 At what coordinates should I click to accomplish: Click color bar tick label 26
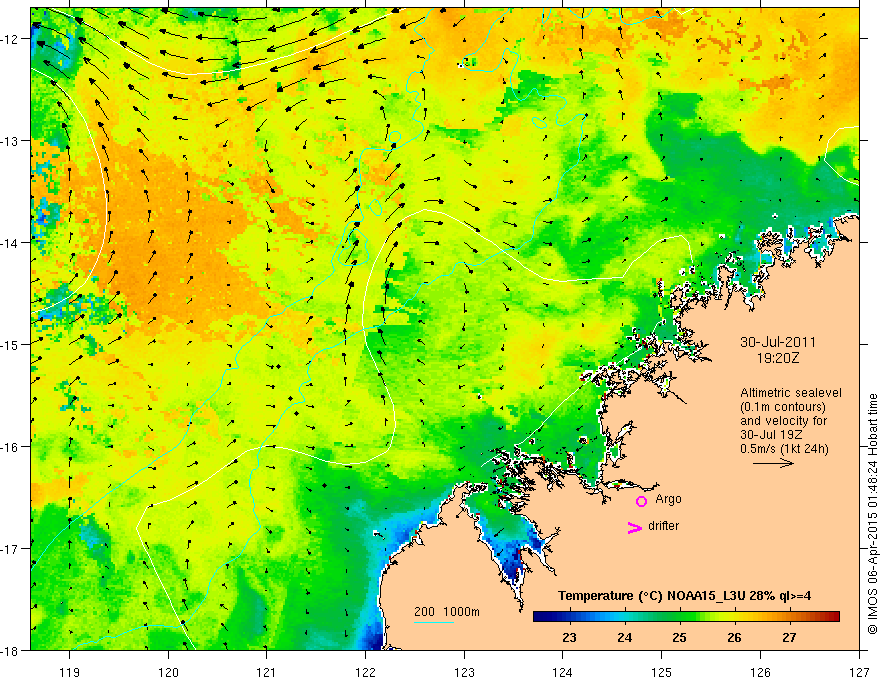(734, 638)
